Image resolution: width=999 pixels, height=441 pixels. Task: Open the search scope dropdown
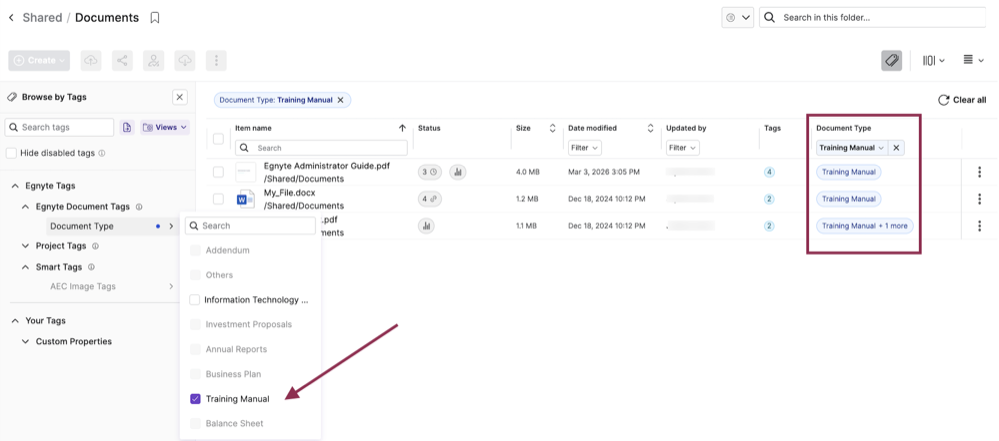tap(738, 17)
